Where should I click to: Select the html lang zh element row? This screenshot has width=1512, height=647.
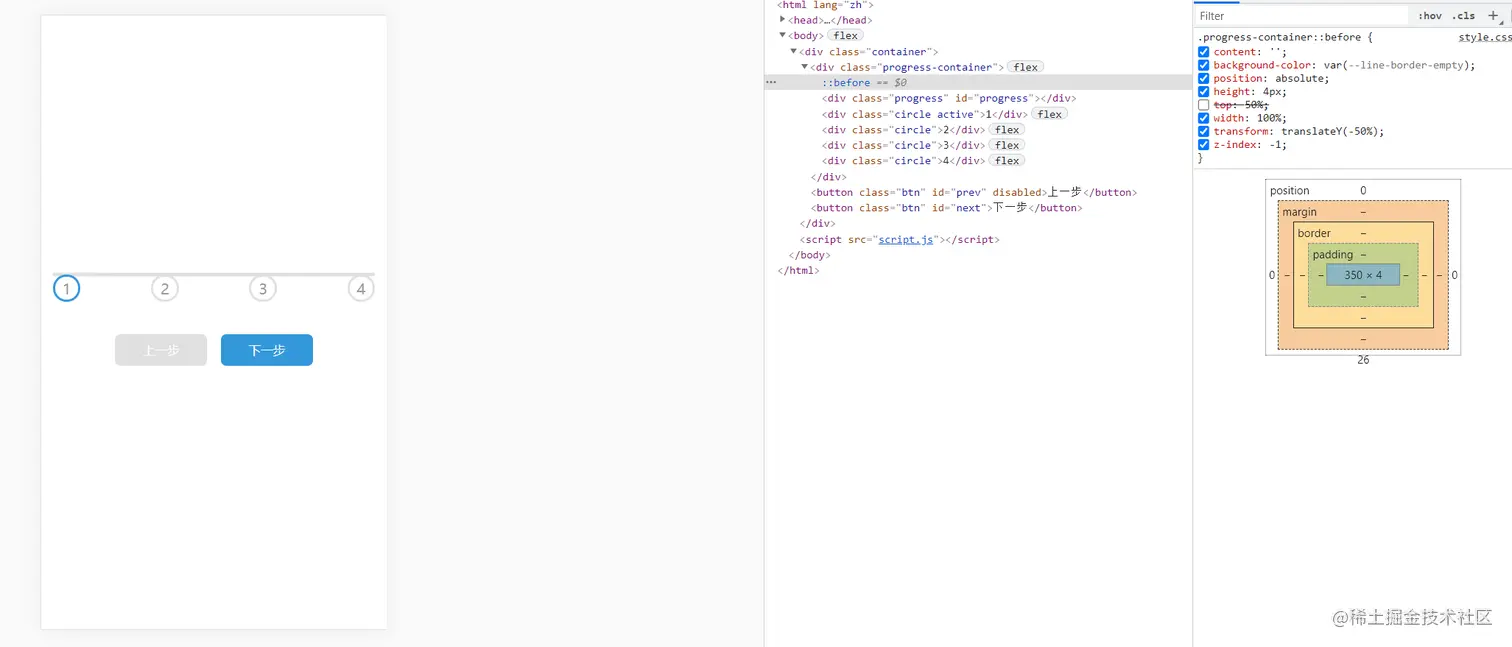[825, 5]
